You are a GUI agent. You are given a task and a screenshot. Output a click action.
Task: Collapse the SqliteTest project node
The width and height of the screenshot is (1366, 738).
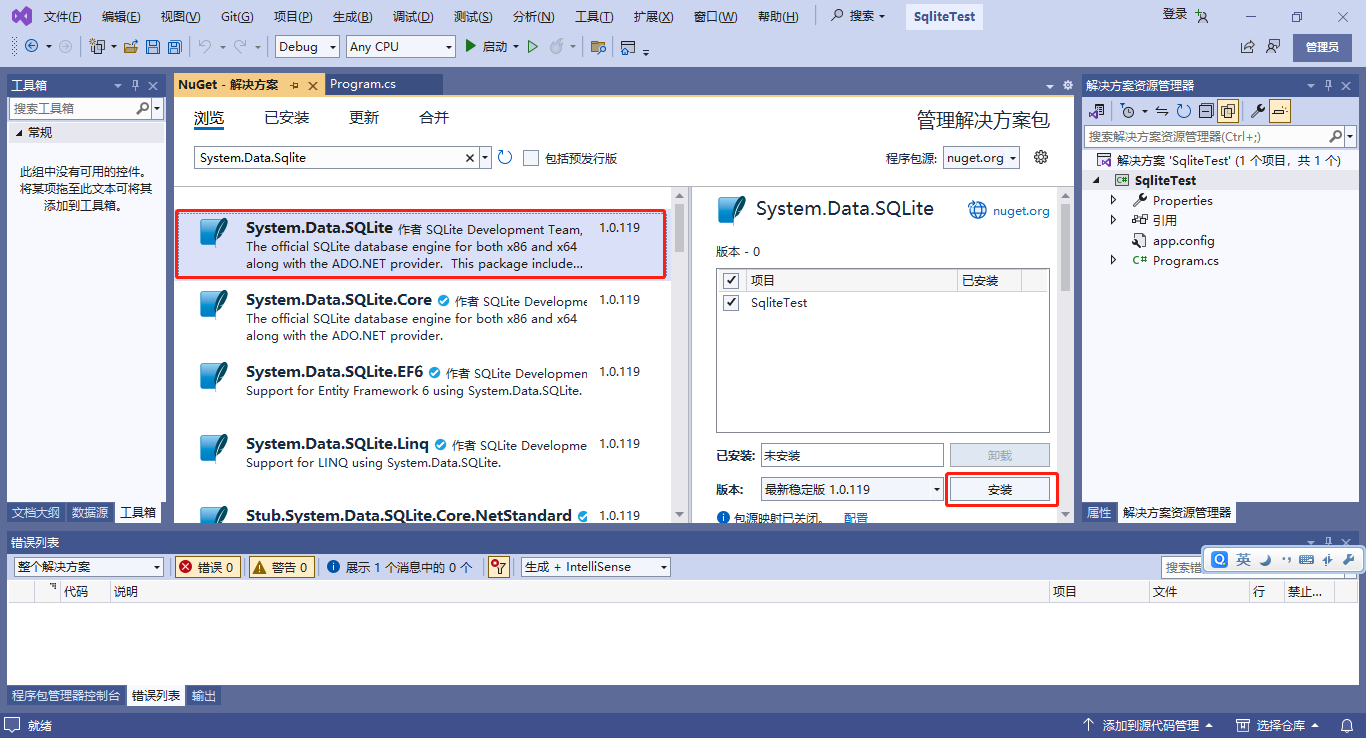coord(1096,180)
